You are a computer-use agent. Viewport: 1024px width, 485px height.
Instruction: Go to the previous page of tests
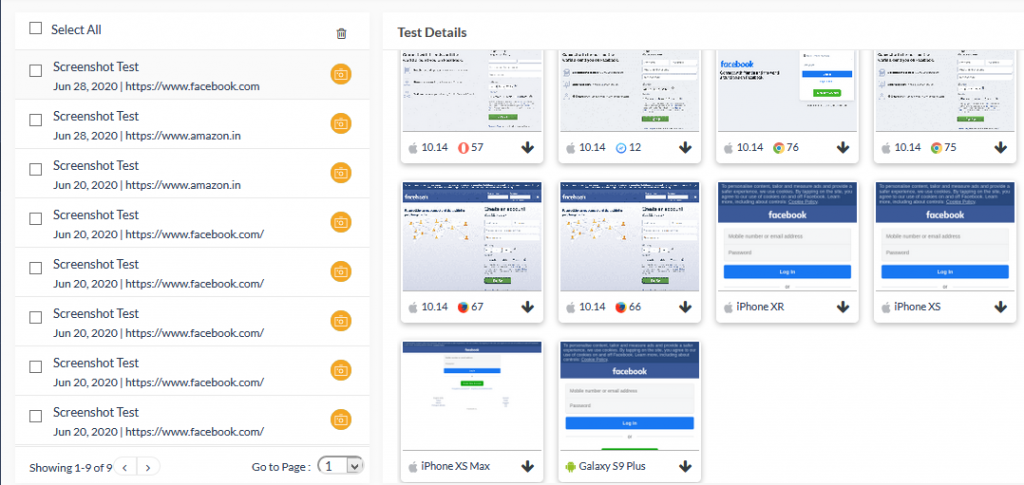pyautogui.click(x=125, y=467)
